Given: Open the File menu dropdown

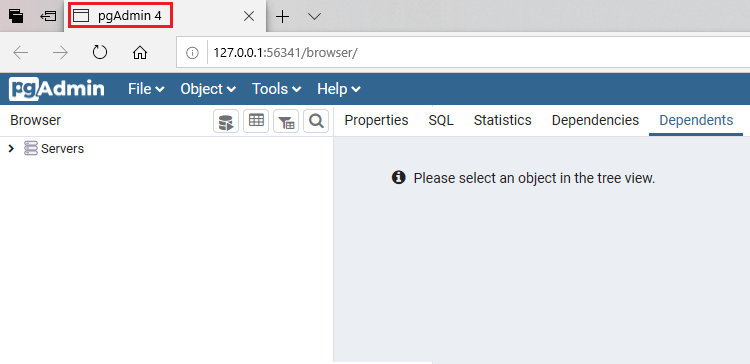Looking at the screenshot, I should (x=146, y=89).
